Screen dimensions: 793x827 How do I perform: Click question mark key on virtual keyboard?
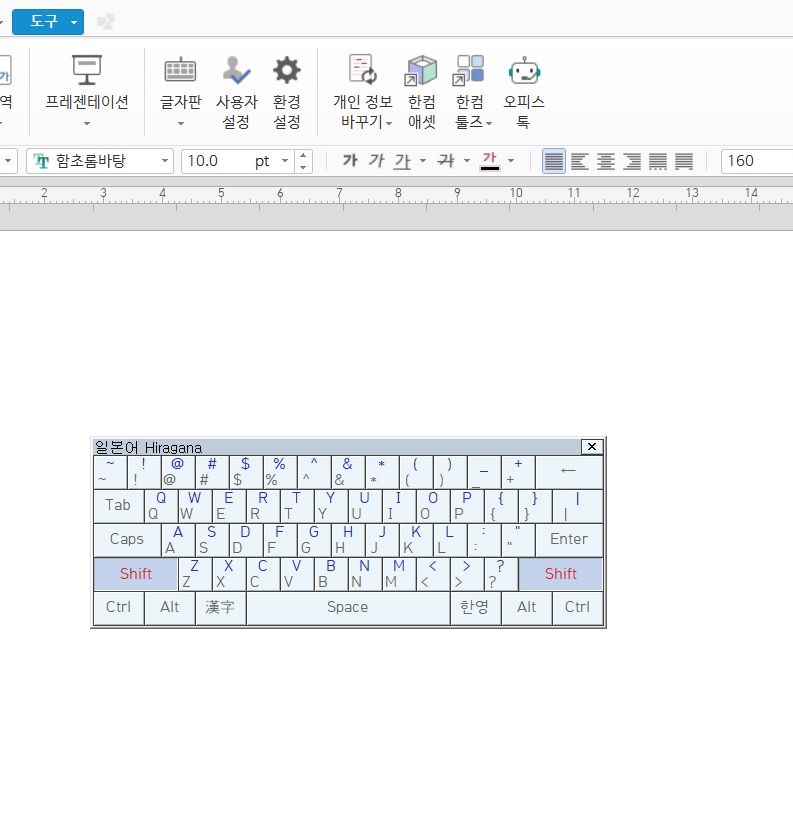click(500, 573)
